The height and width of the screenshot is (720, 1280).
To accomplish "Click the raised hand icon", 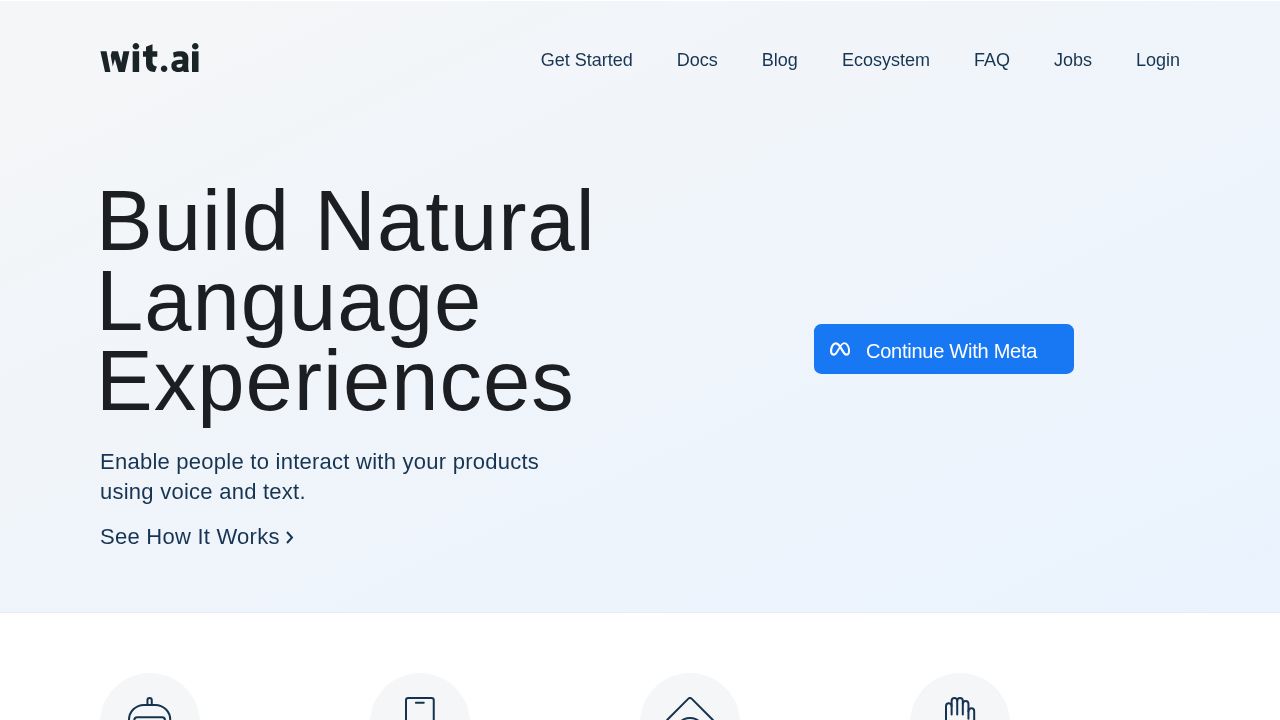I will coord(960,709).
